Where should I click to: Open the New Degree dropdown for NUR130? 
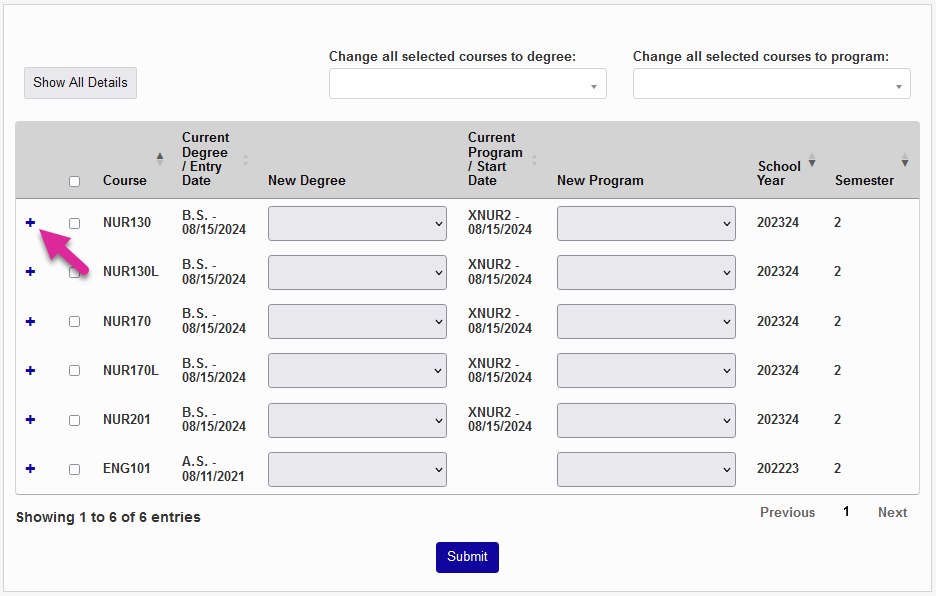(x=357, y=223)
